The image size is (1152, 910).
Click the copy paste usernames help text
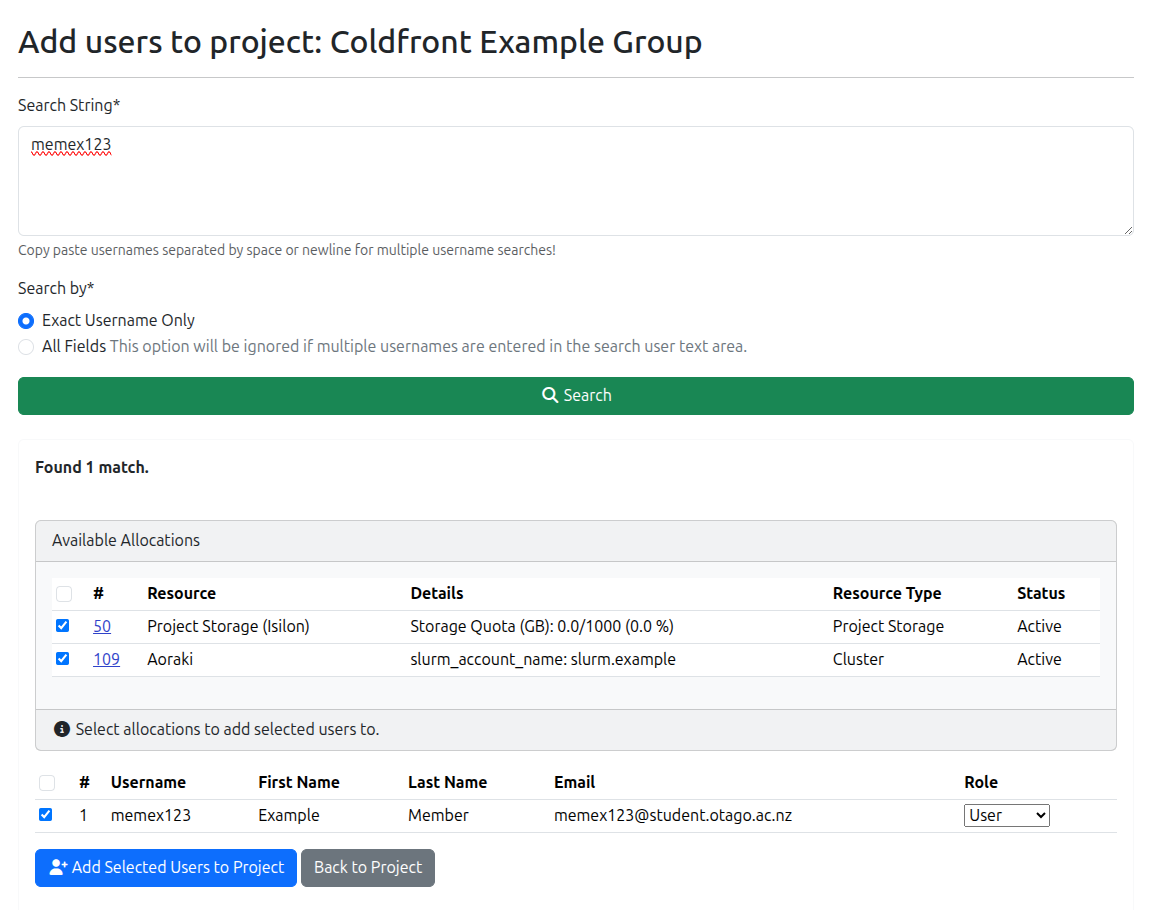click(287, 250)
